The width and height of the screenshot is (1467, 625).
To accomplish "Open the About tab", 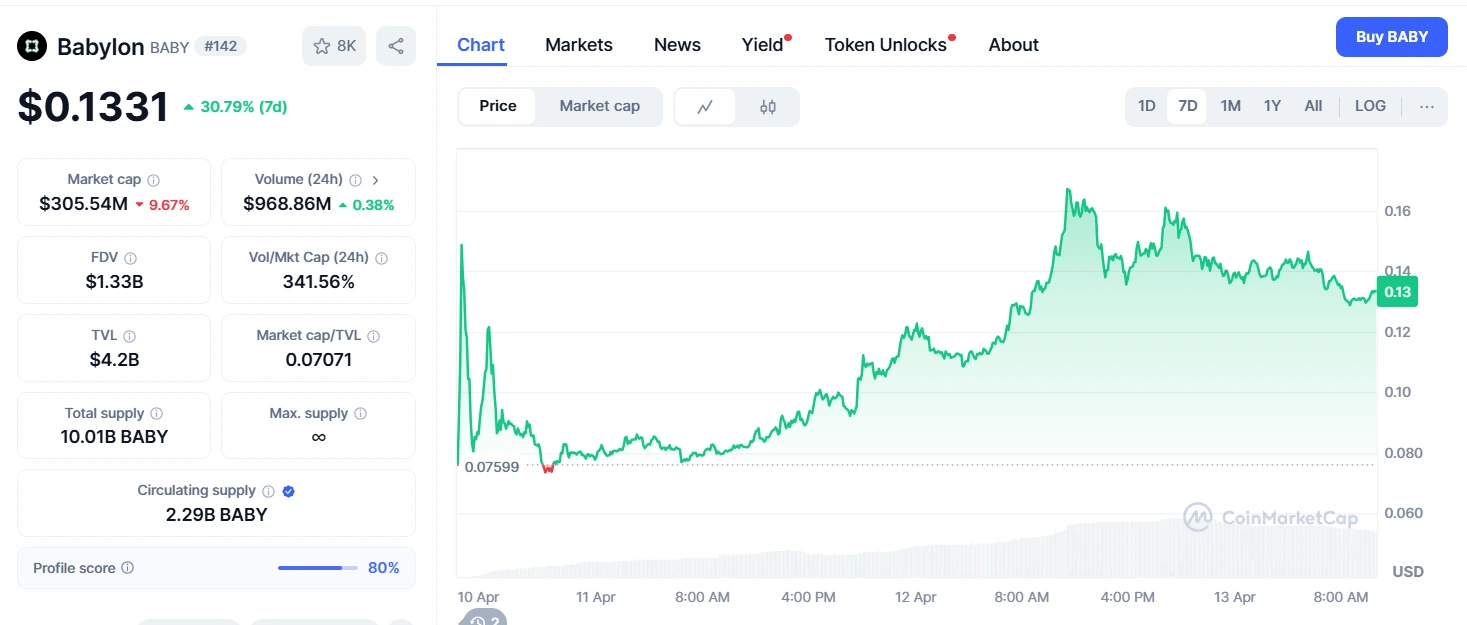I will tap(1014, 45).
